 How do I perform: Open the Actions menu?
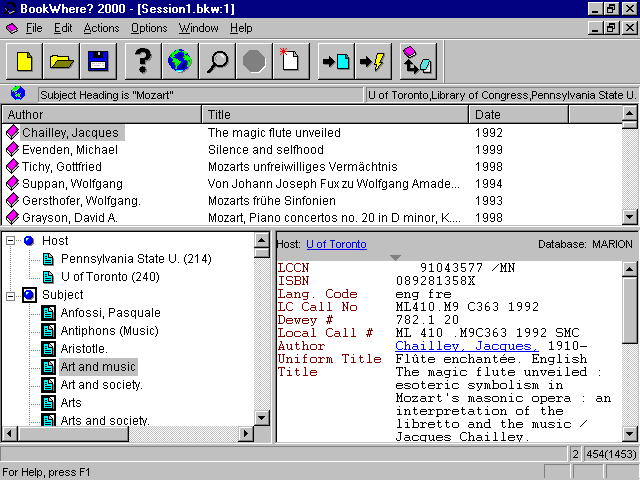pos(101,28)
